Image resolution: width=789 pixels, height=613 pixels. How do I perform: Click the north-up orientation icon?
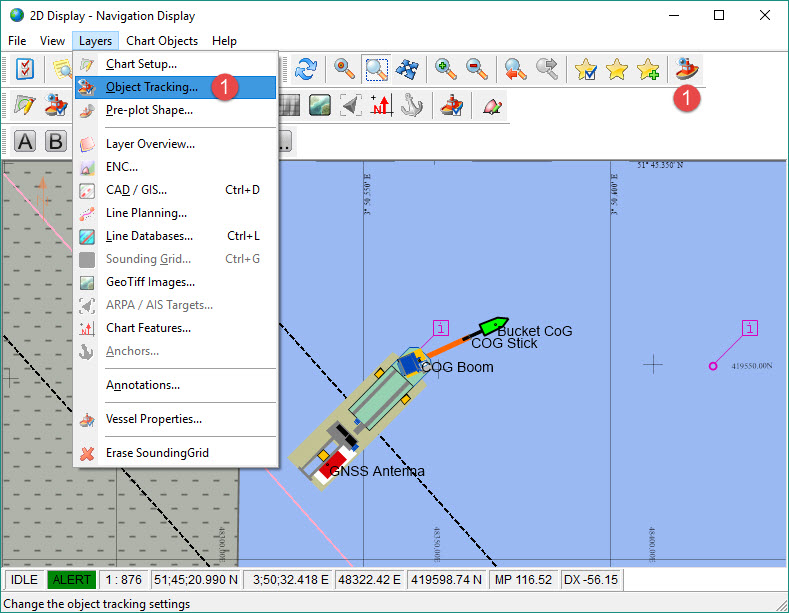(381, 105)
